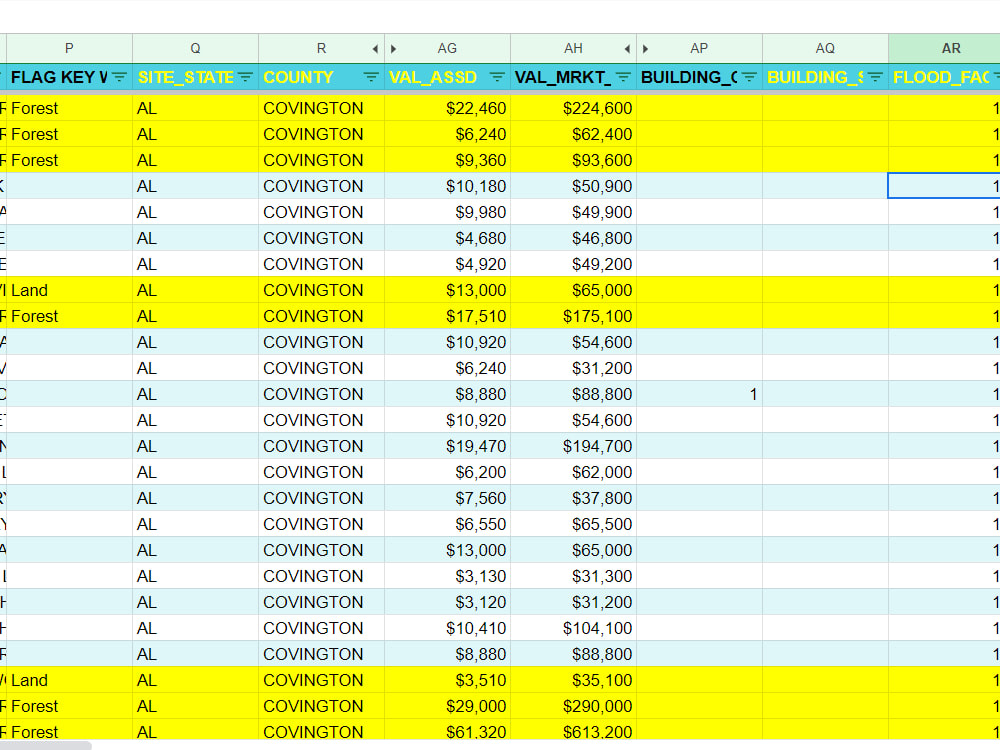Screen dimensions: 1000x750
Task: Select cell with value $22,460
Action: point(447,108)
